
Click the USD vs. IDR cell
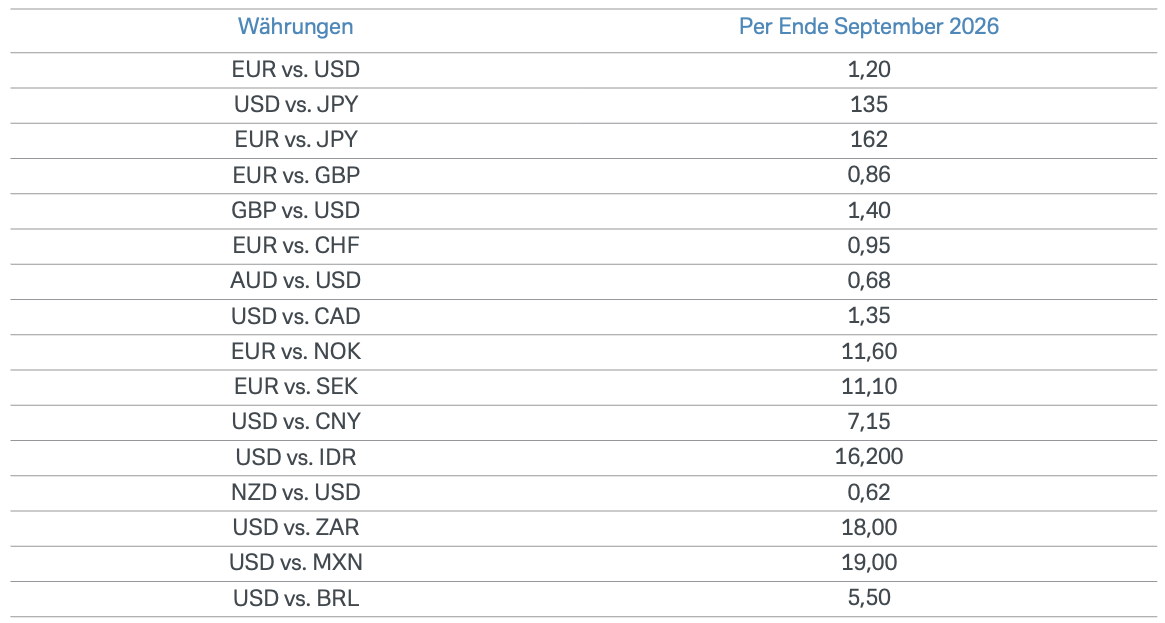coord(295,457)
